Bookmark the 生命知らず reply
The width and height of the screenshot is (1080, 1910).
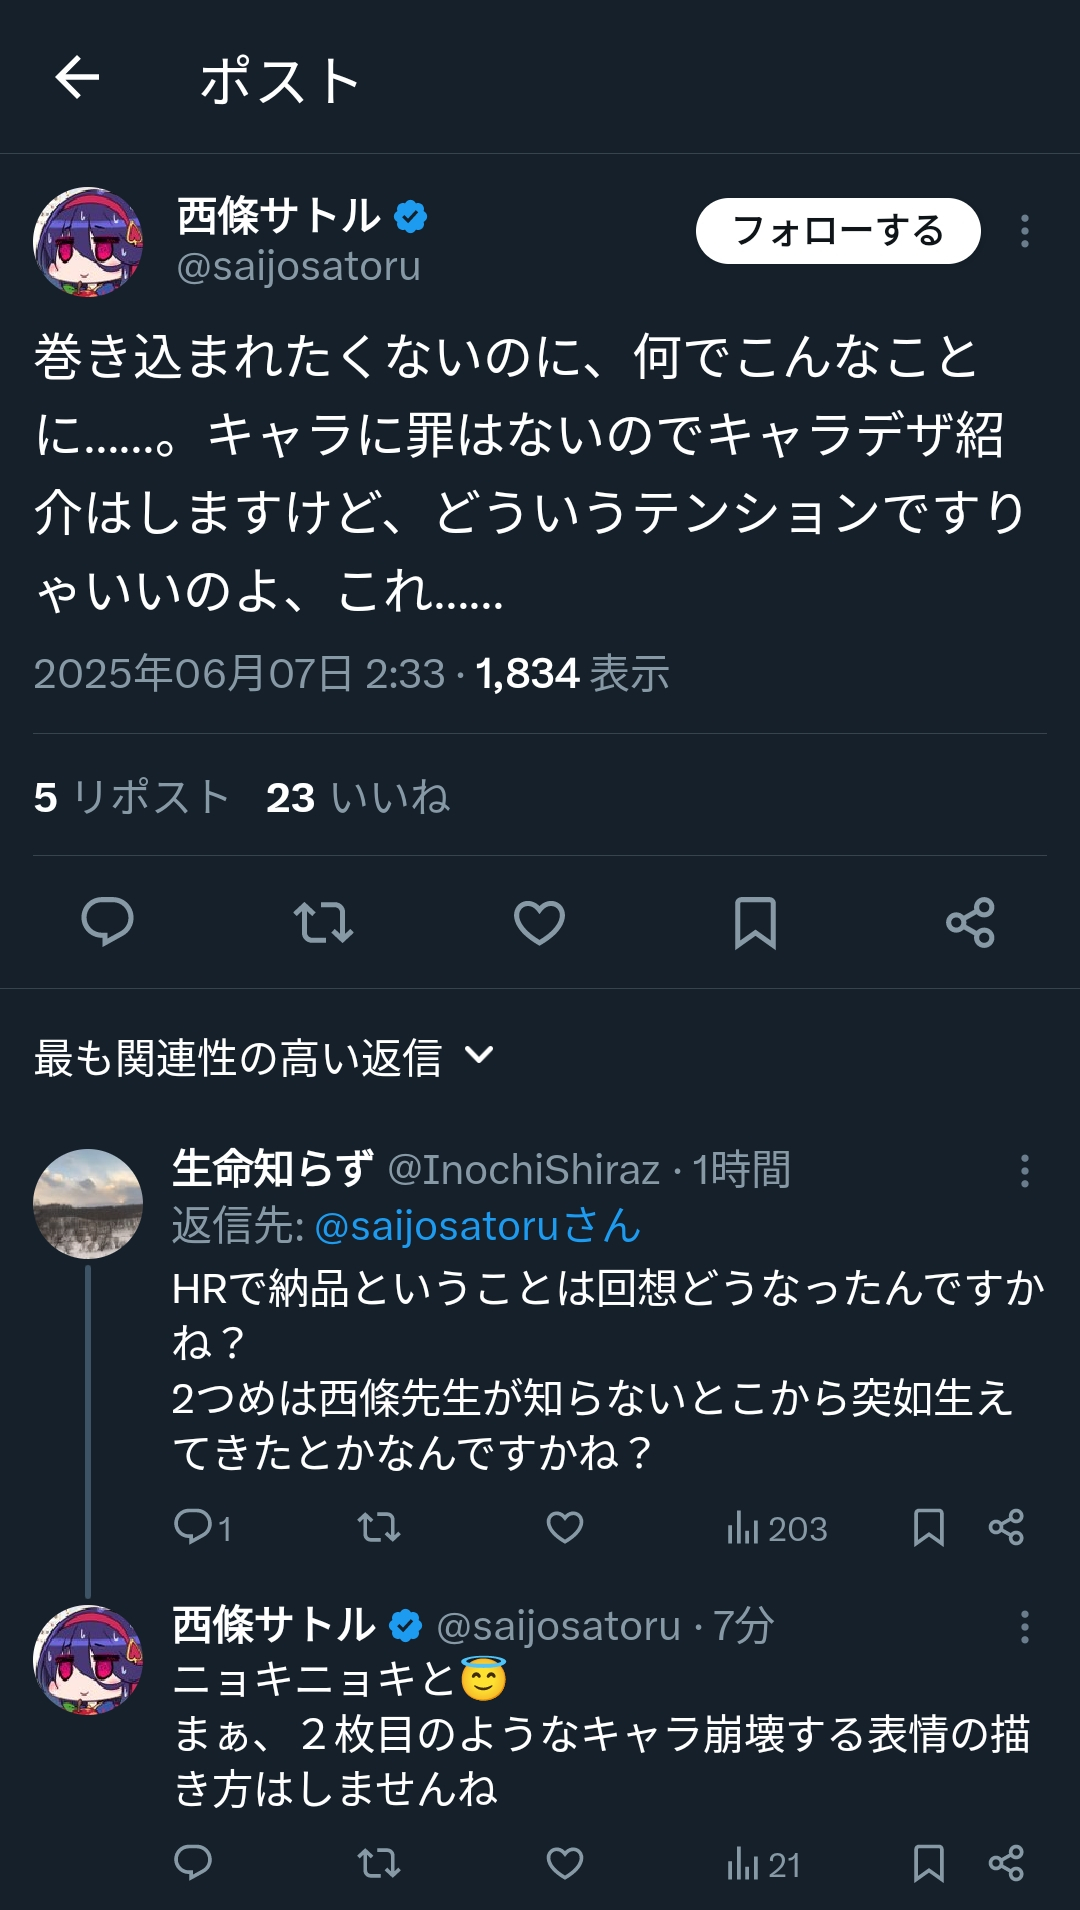[929, 1527]
